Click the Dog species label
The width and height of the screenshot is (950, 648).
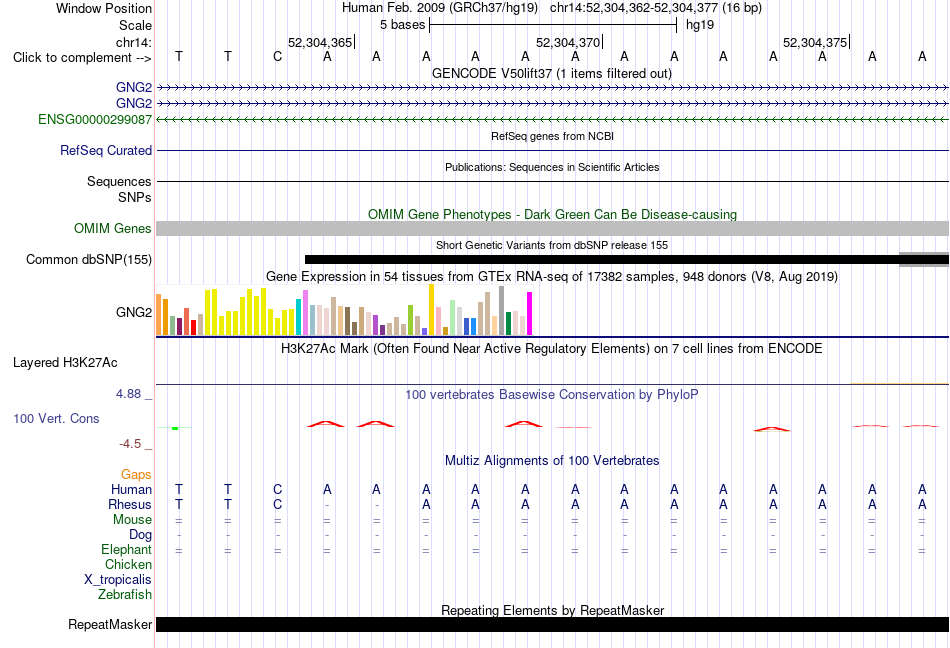coord(140,535)
